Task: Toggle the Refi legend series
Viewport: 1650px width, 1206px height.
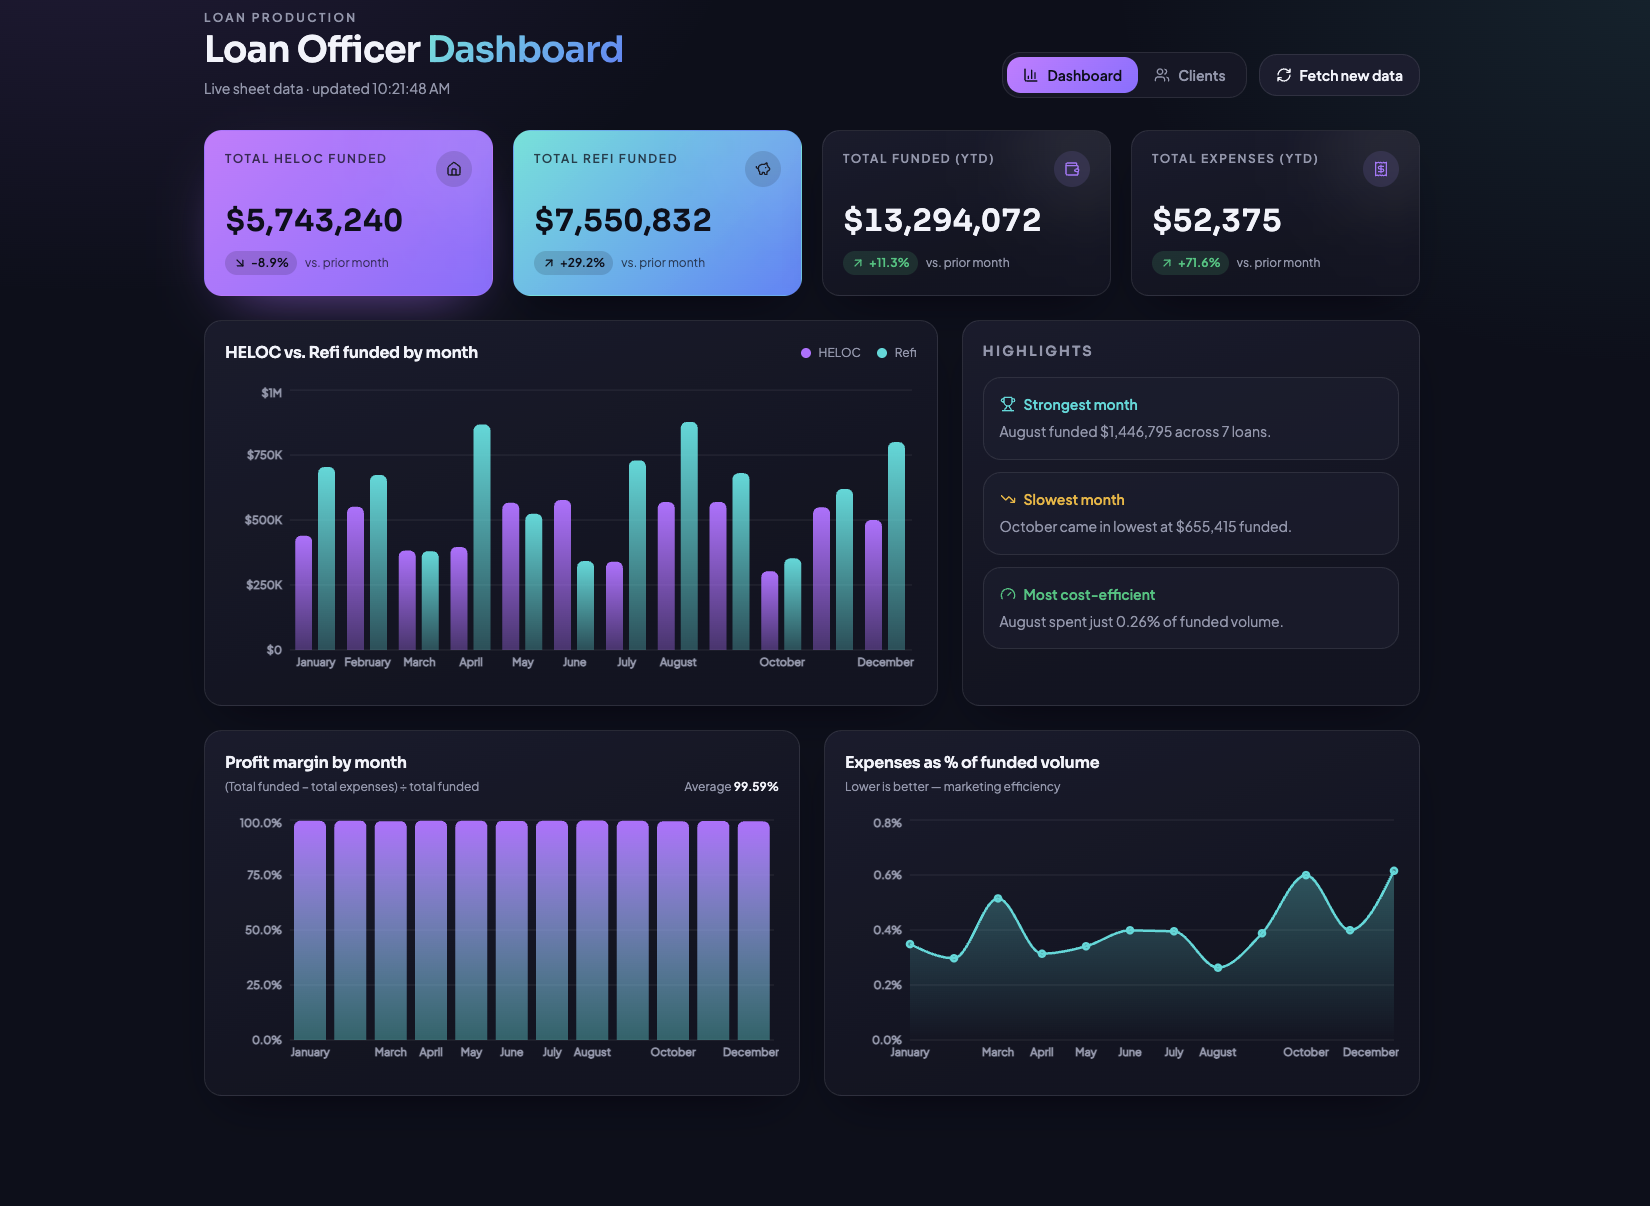Action: [897, 353]
